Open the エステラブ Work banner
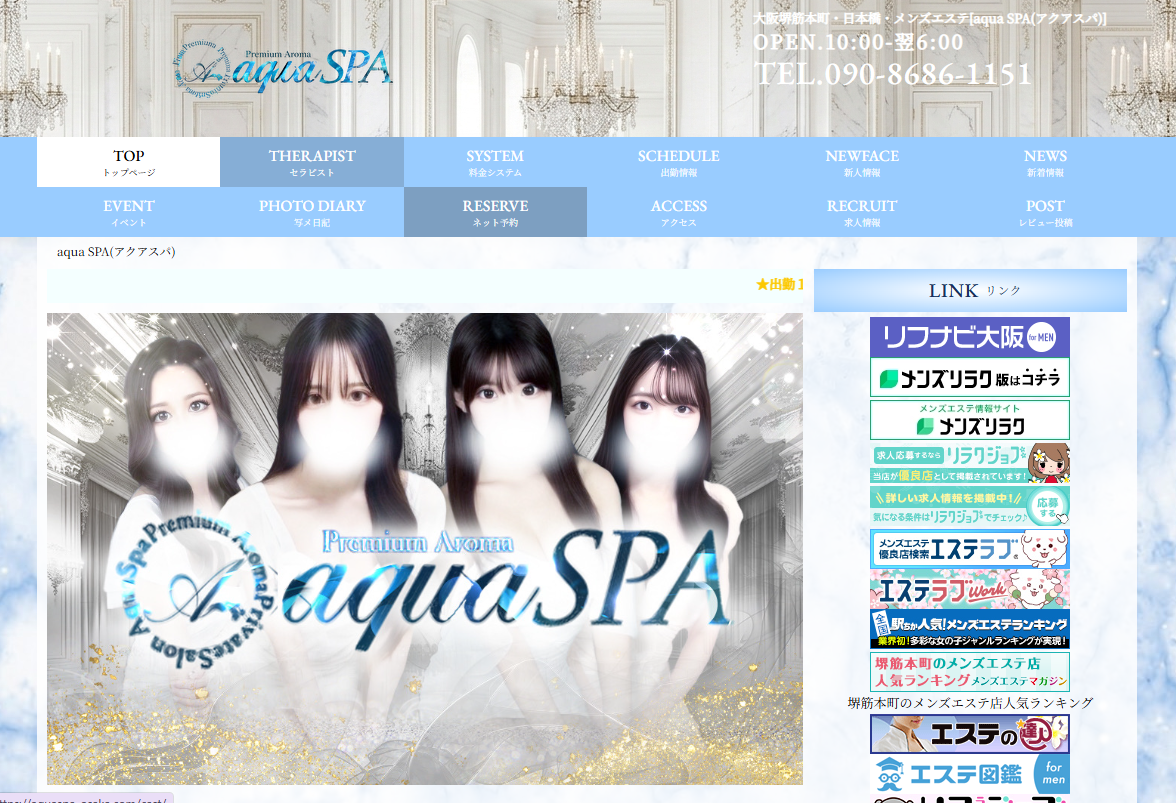This screenshot has width=1176, height=803. (970, 589)
